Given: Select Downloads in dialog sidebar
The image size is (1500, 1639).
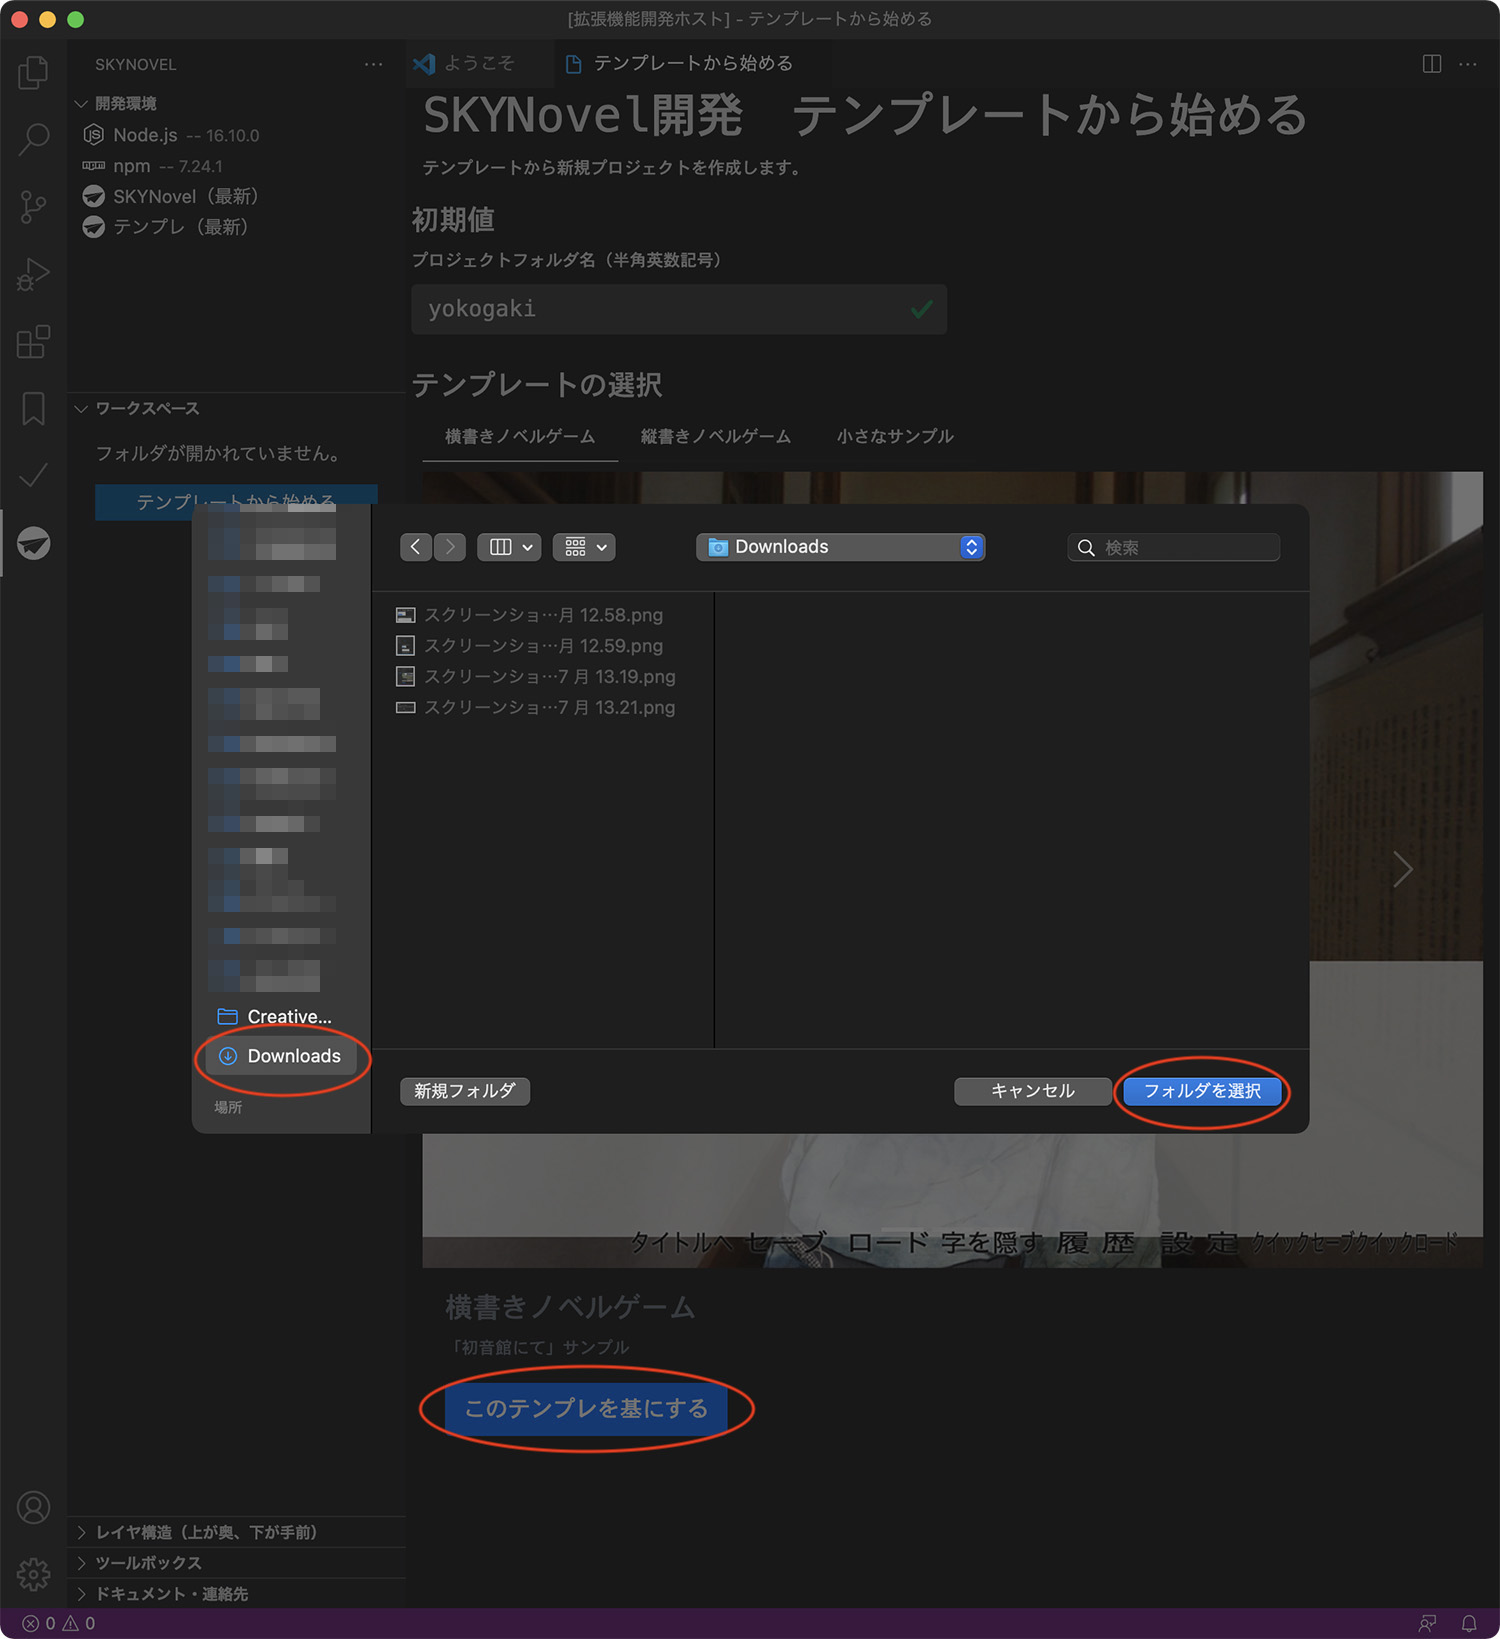Looking at the screenshot, I should click(x=281, y=1056).
